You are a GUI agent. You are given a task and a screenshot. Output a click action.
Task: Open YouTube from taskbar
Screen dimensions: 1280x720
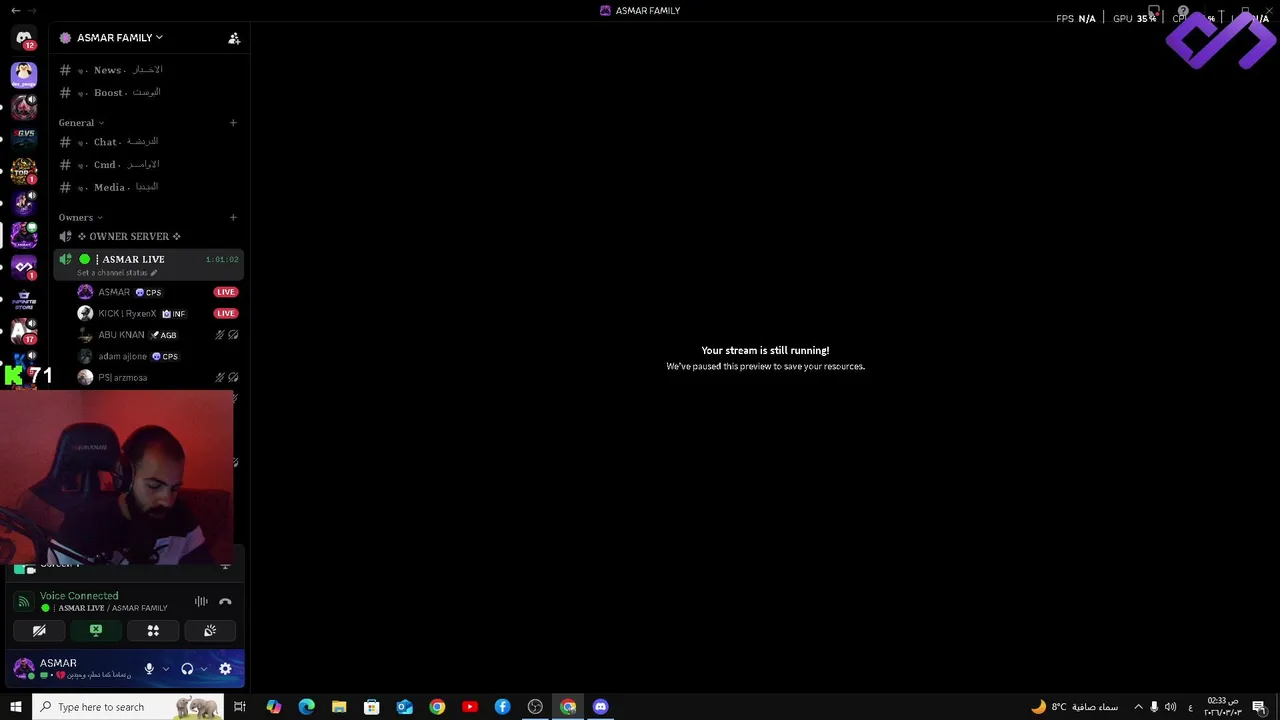click(470, 707)
